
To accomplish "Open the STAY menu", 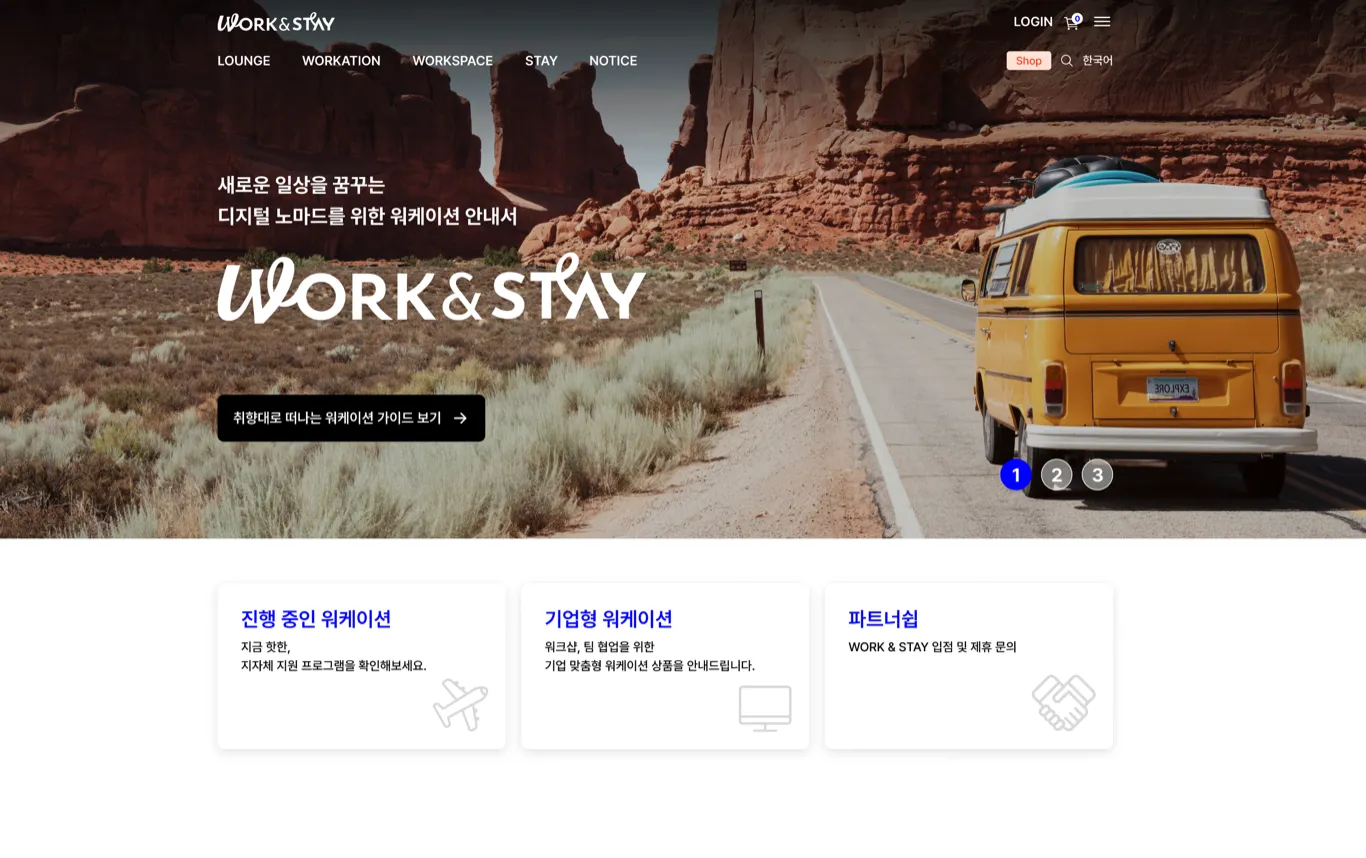I will (x=541, y=61).
